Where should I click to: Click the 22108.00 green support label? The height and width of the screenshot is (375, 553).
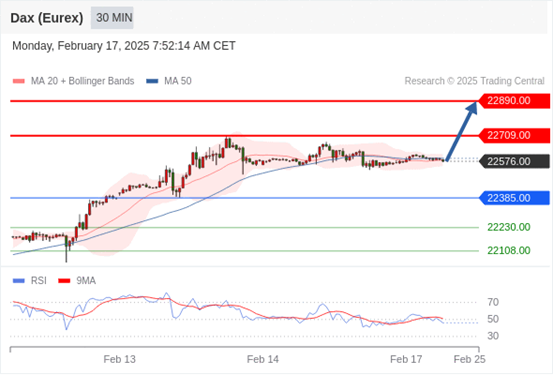point(509,251)
